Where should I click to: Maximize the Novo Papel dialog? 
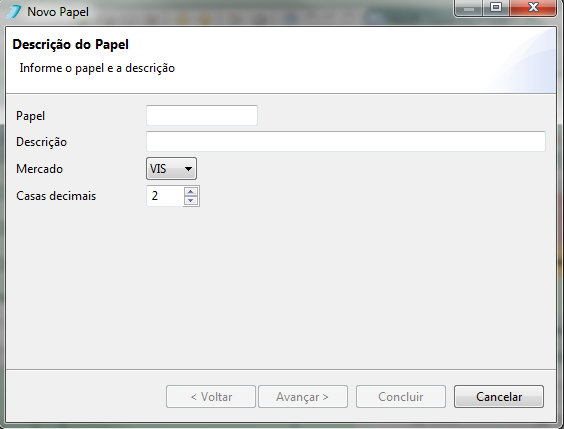(496, 8)
